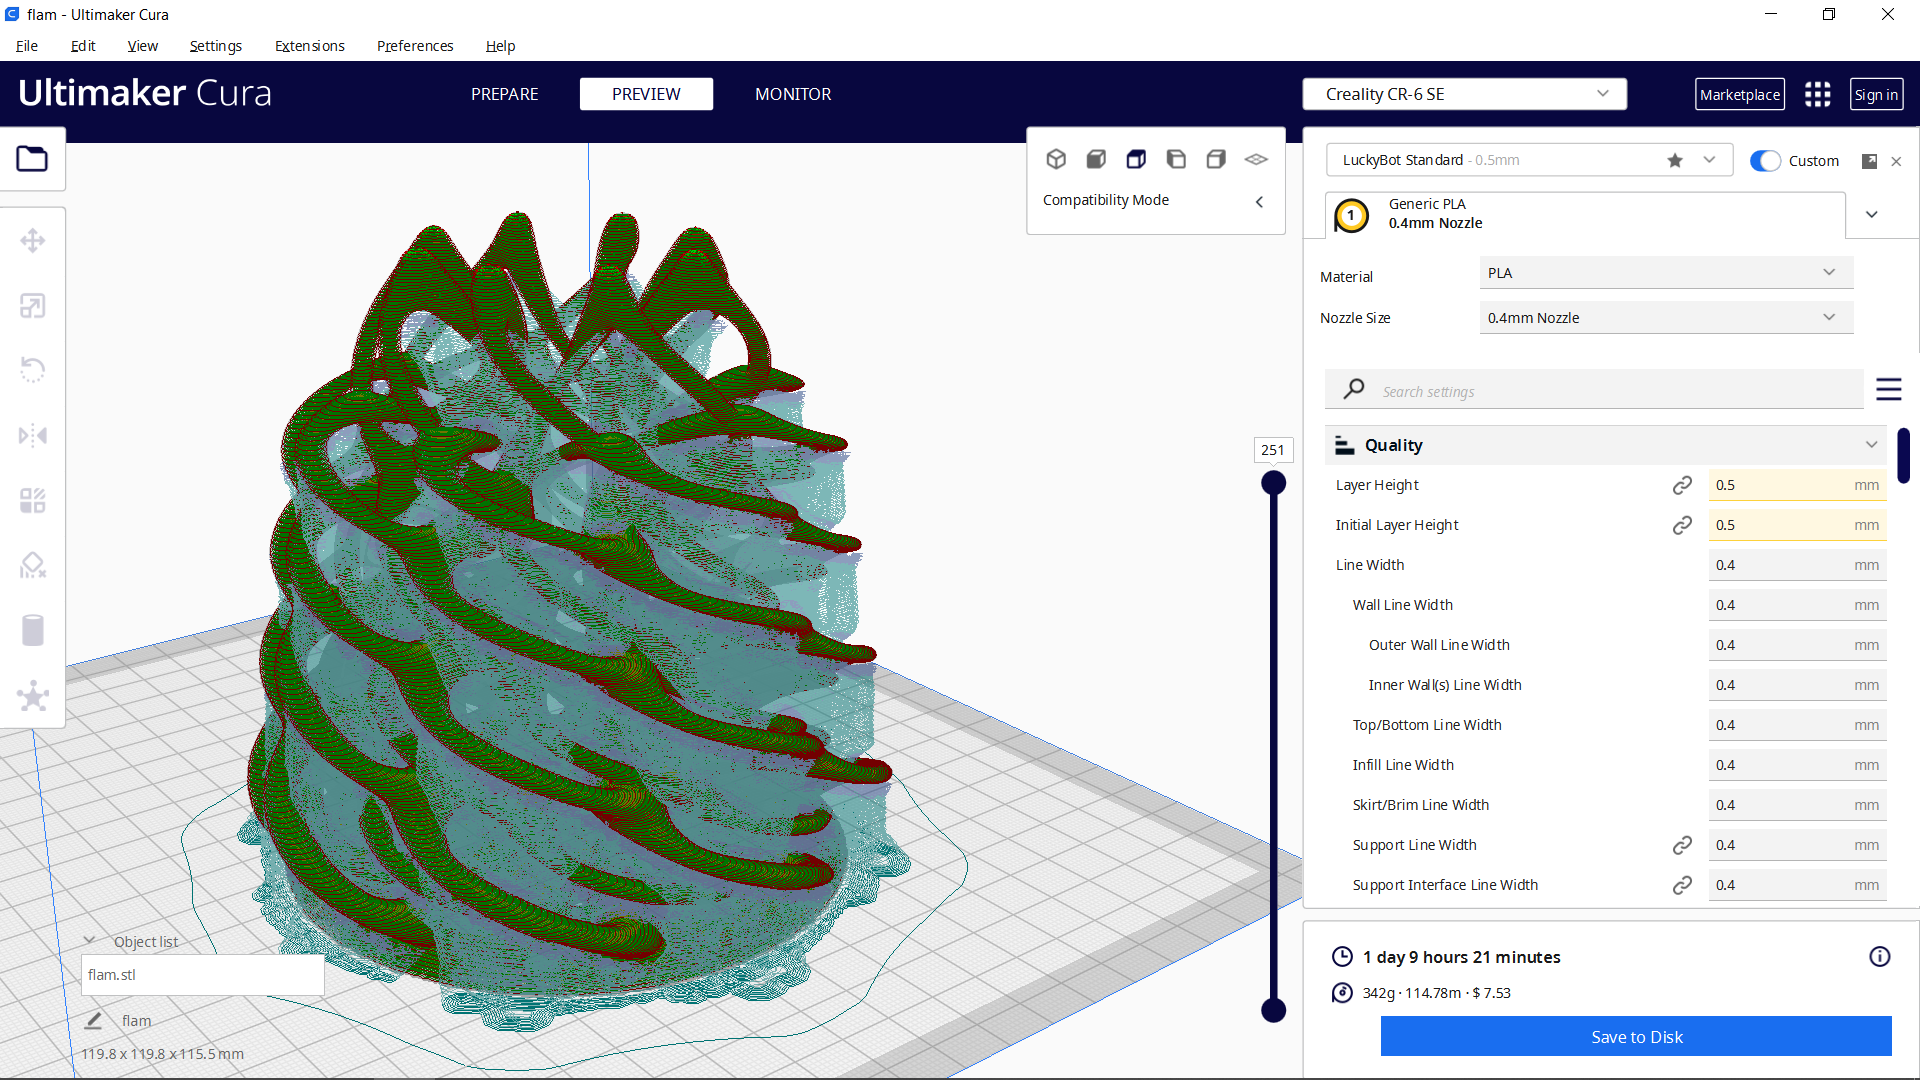Click the Save to Disk button
The height and width of the screenshot is (1080, 1920).
click(1636, 1037)
